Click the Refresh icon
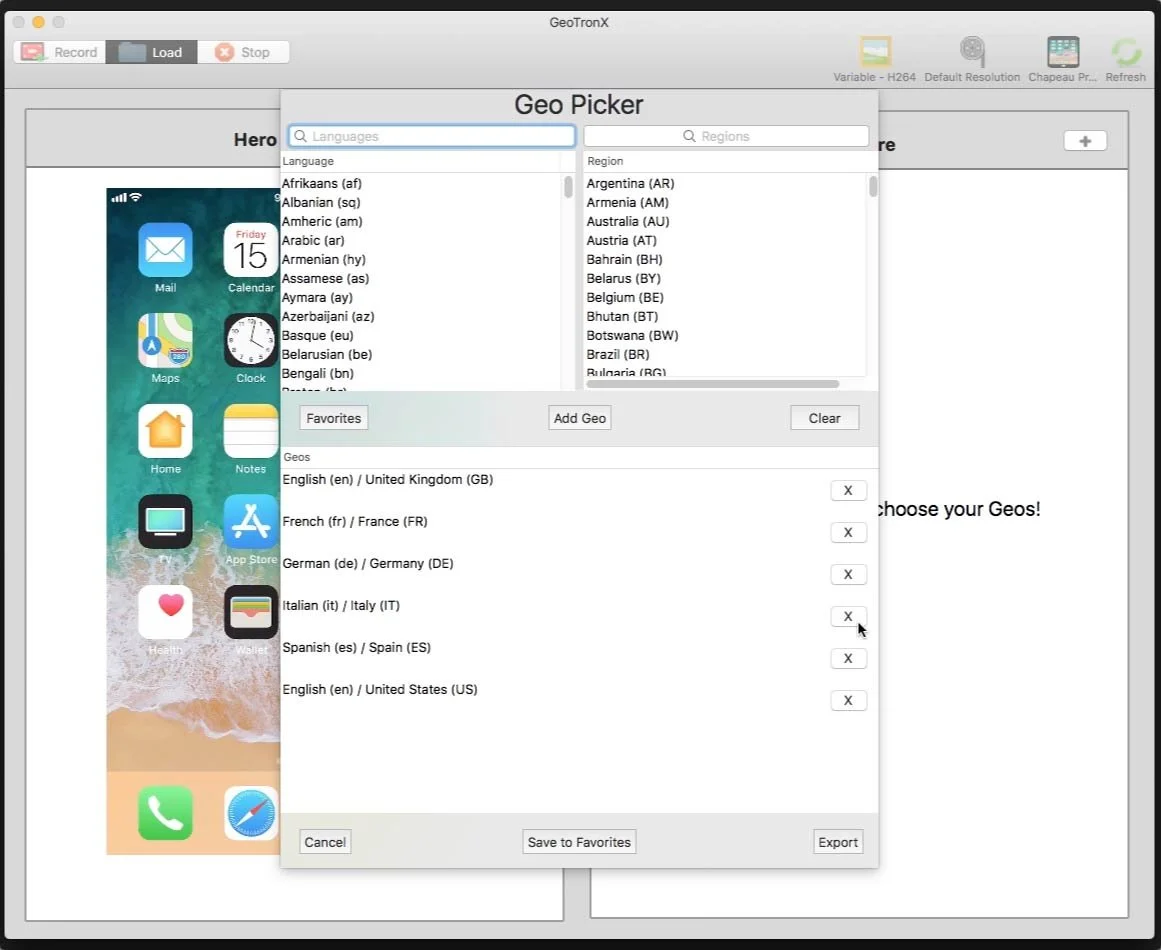This screenshot has height=950, width=1161. click(1125, 52)
